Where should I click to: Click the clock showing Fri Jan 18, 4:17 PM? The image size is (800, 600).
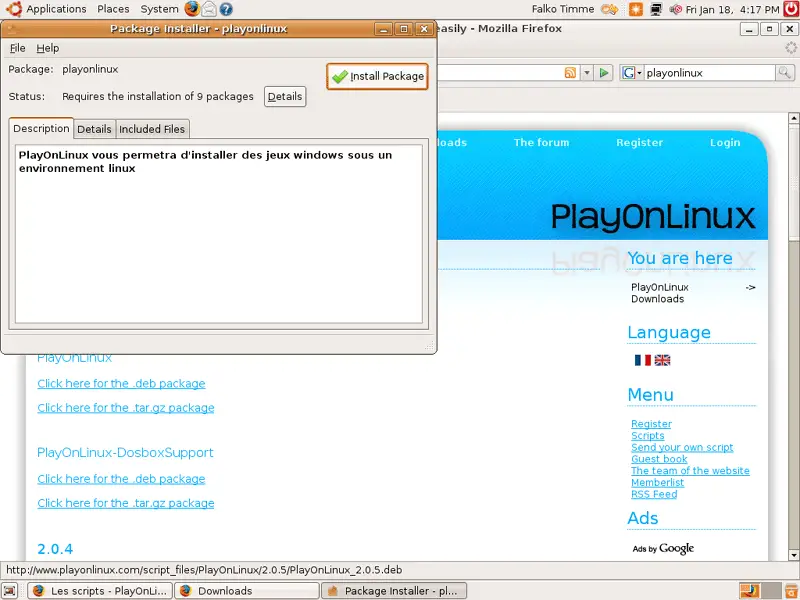(733, 9)
